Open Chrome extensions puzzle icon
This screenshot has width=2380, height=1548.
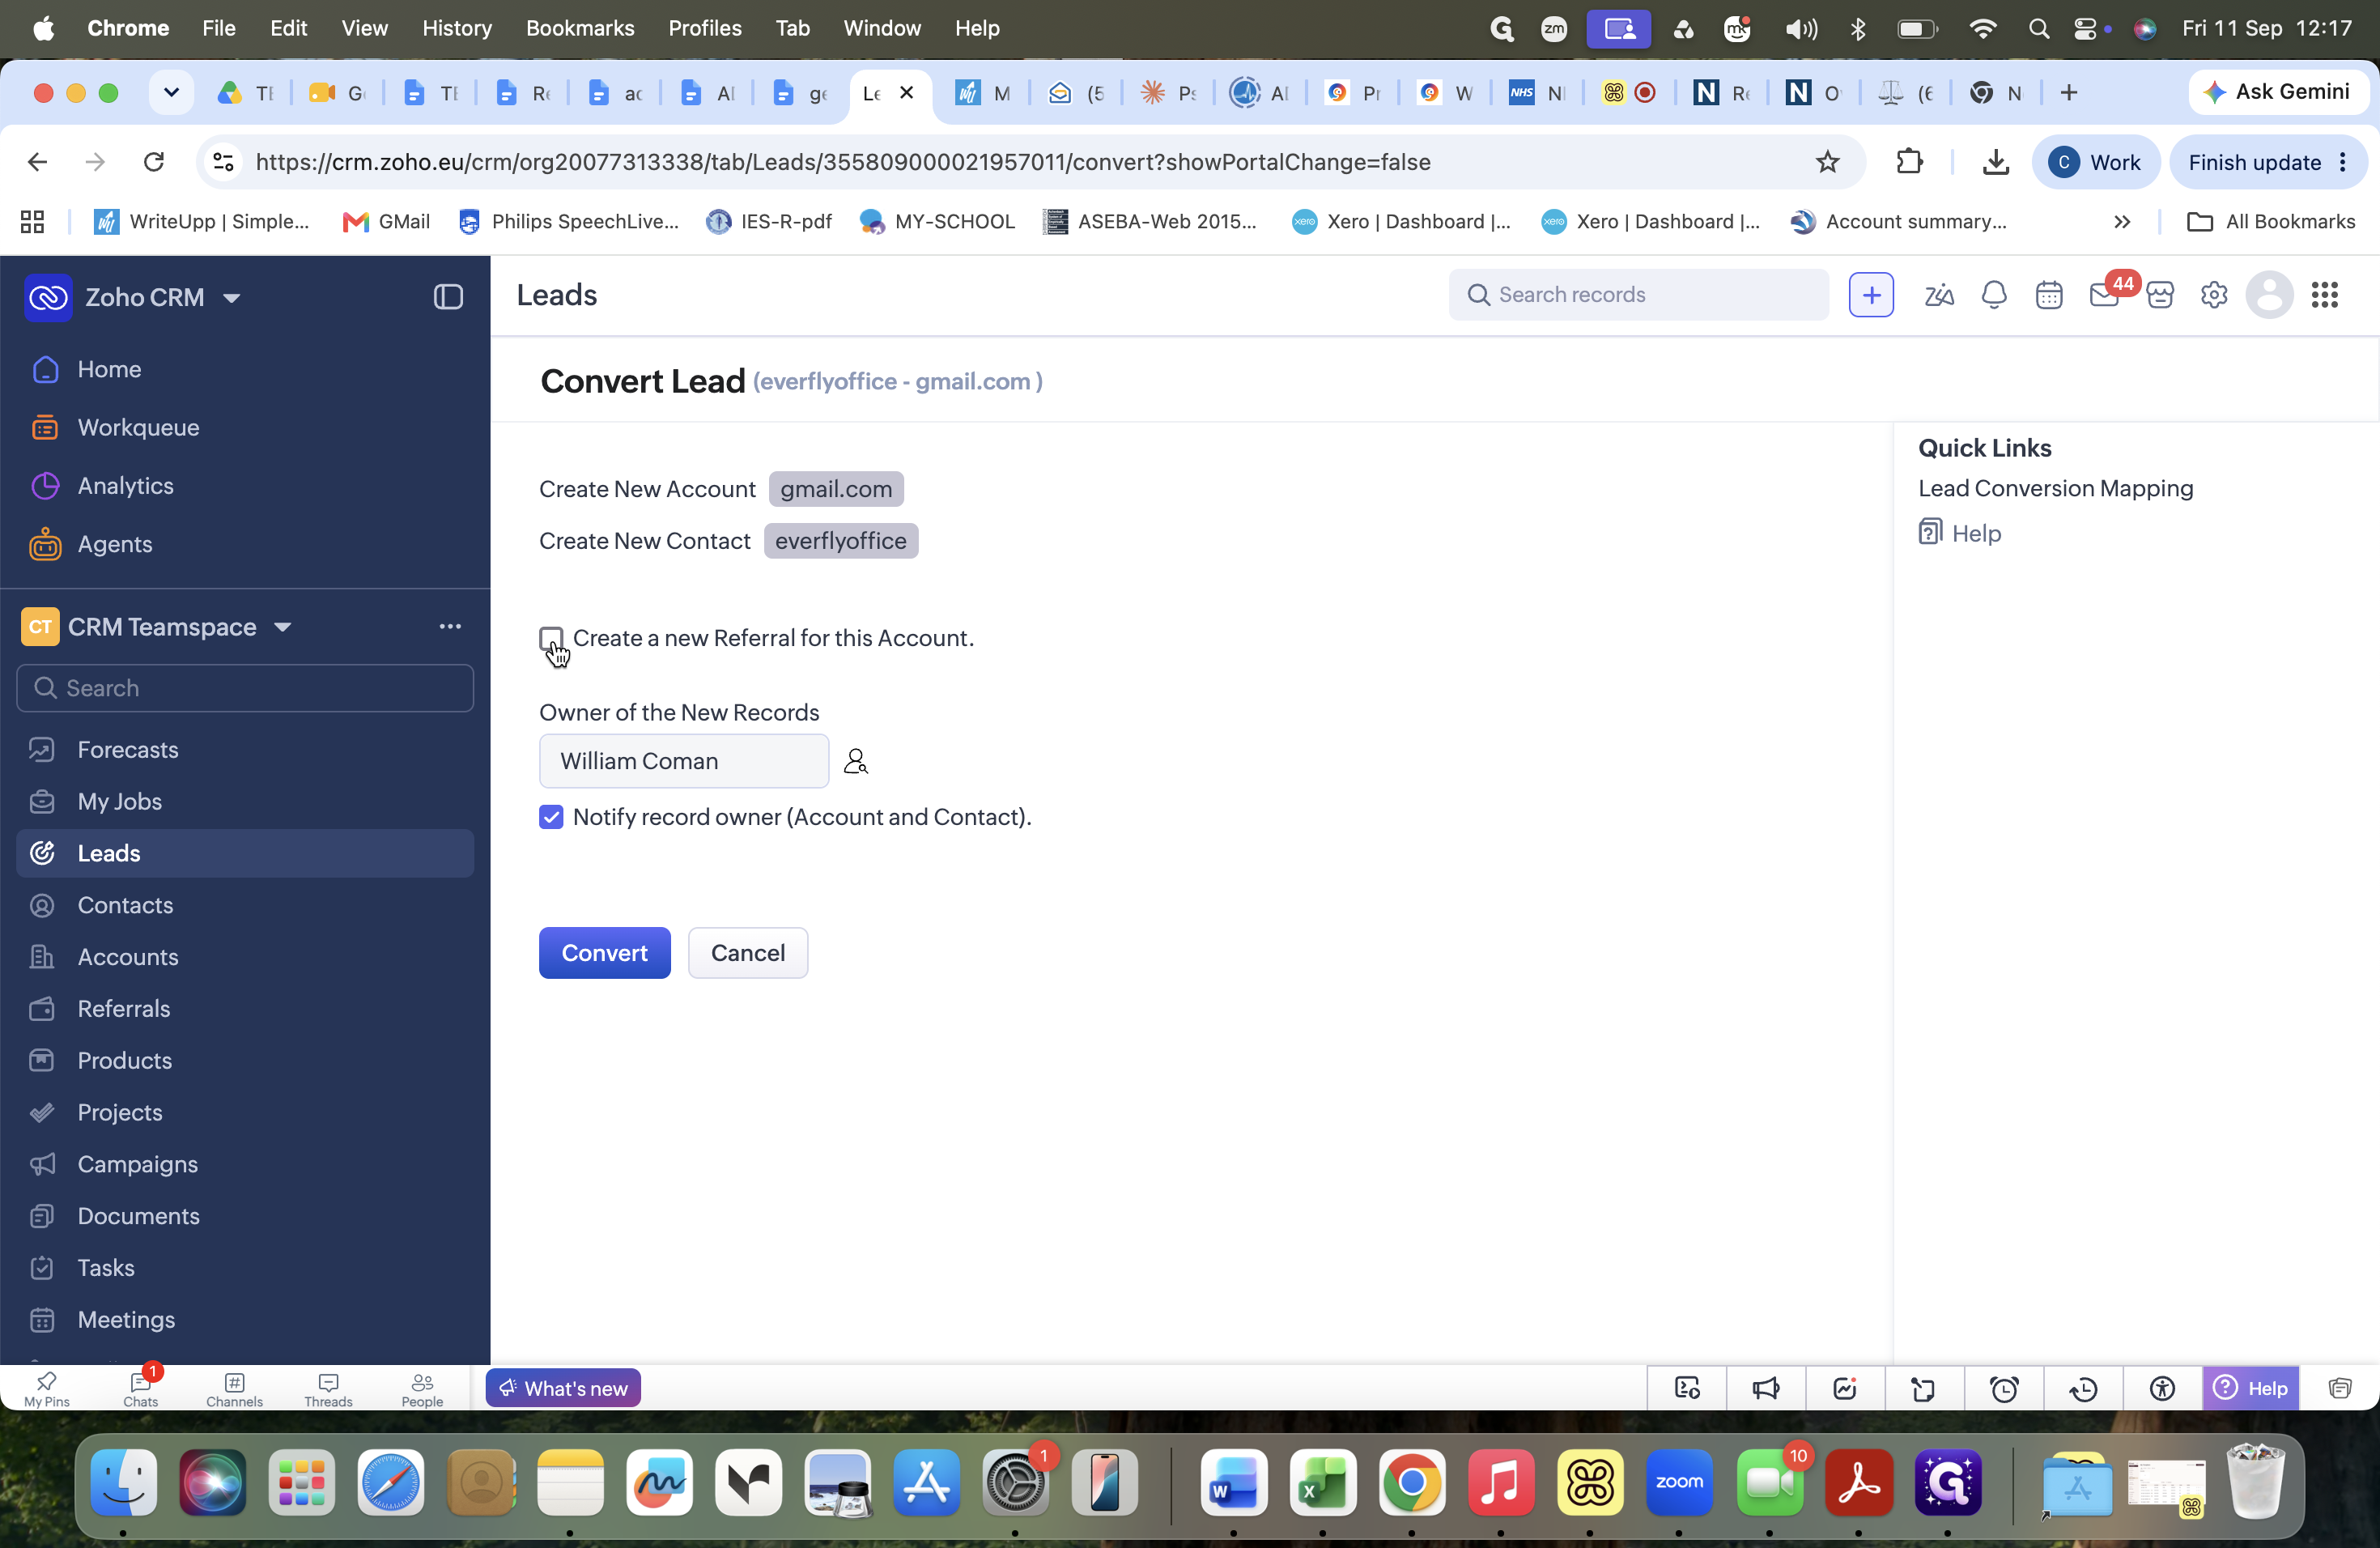[1909, 162]
